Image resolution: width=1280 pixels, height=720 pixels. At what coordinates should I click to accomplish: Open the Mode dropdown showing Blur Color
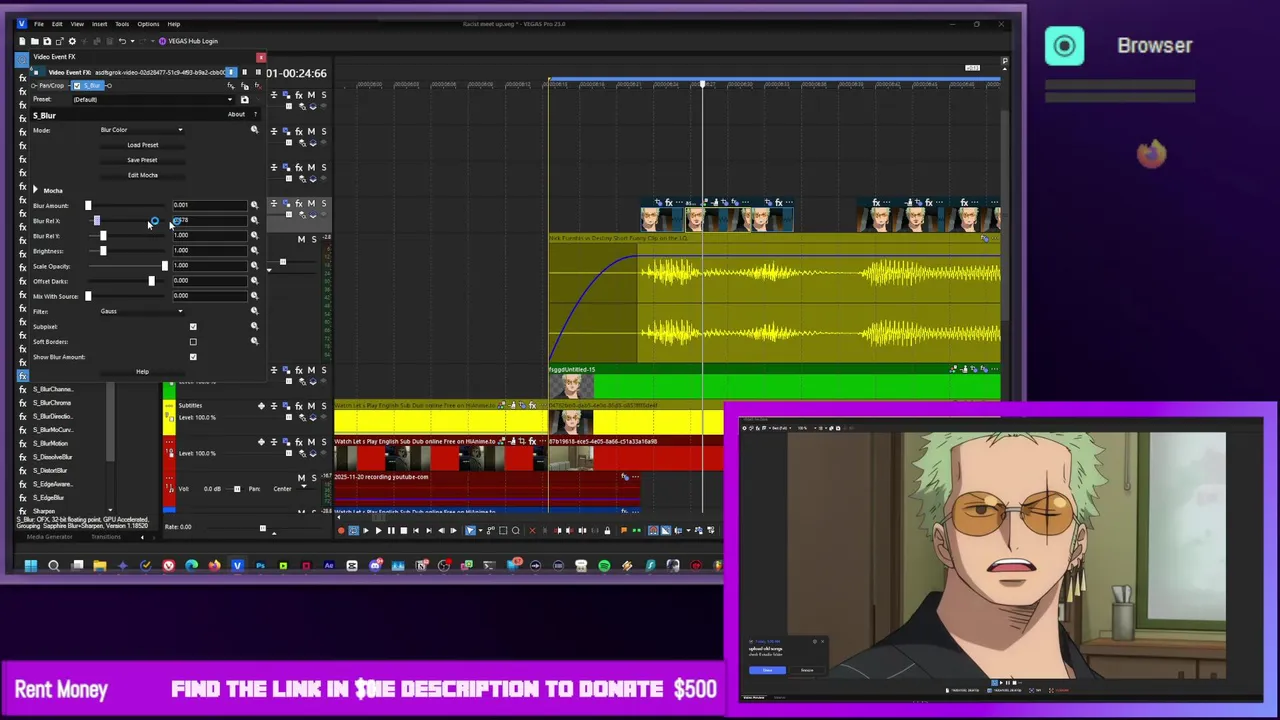tap(141, 130)
